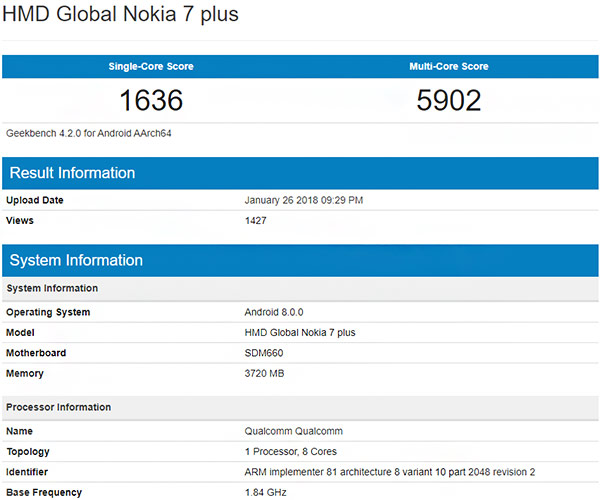Click the Views count 1427
Viewport: 600px width, 500px height.
coord(256,220)
